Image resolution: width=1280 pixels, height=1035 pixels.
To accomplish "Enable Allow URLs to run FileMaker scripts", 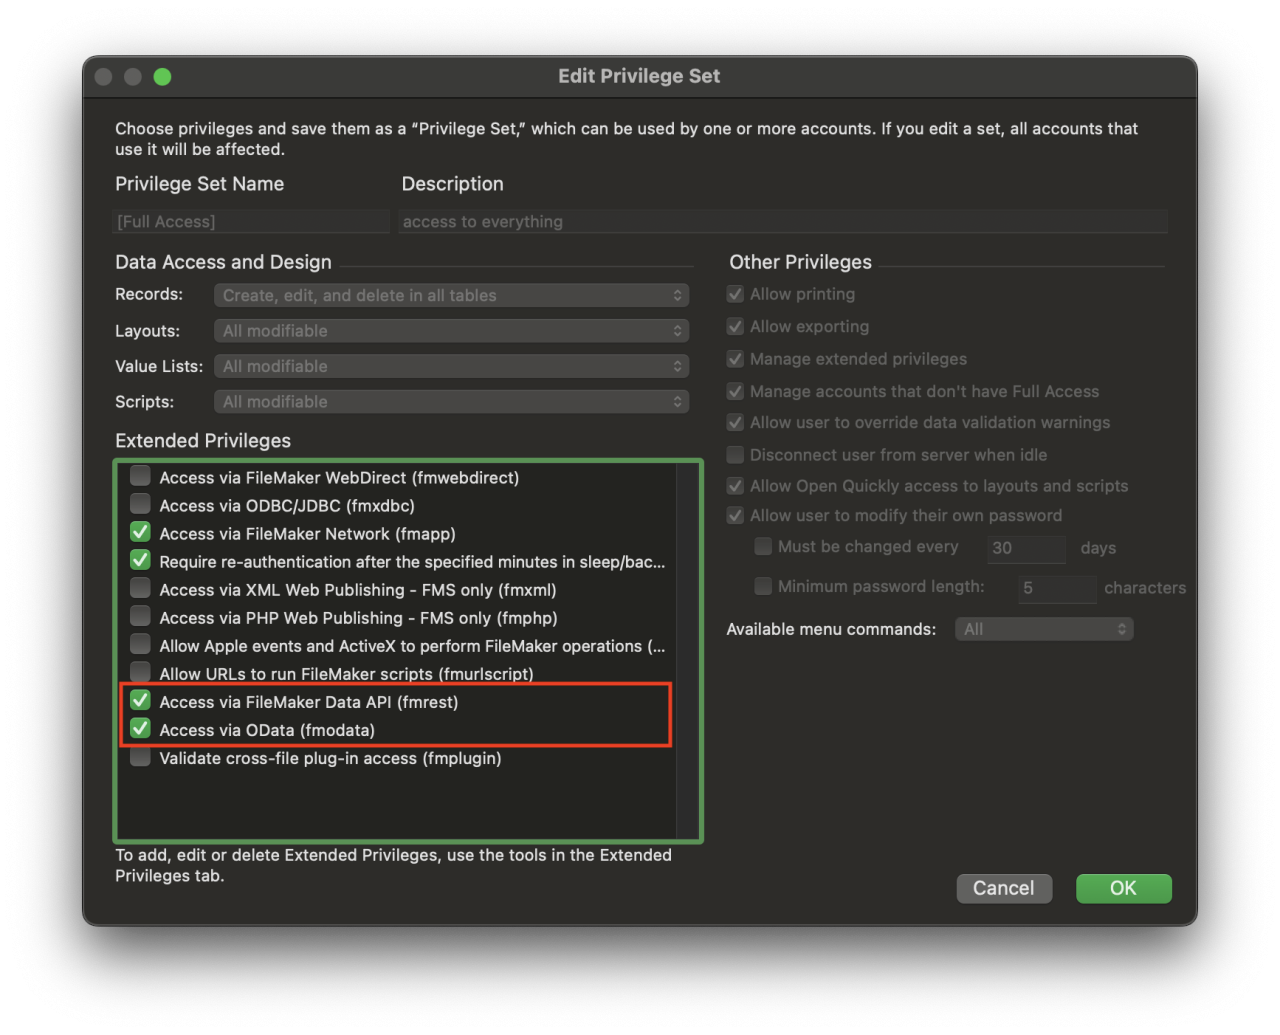I will point(139,673).
